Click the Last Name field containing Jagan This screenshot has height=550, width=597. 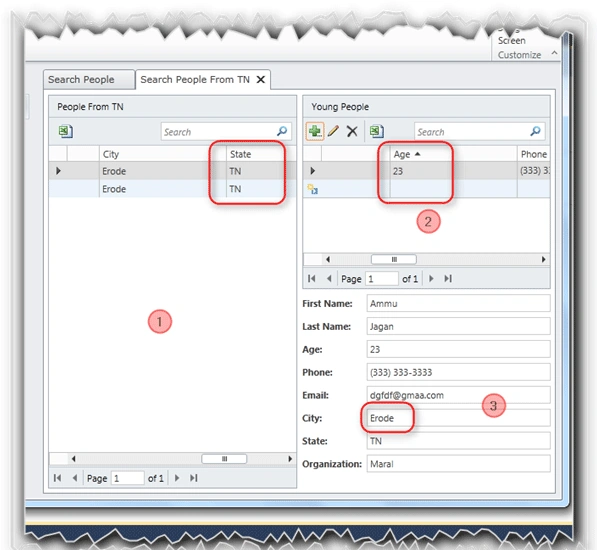point(458,326)
